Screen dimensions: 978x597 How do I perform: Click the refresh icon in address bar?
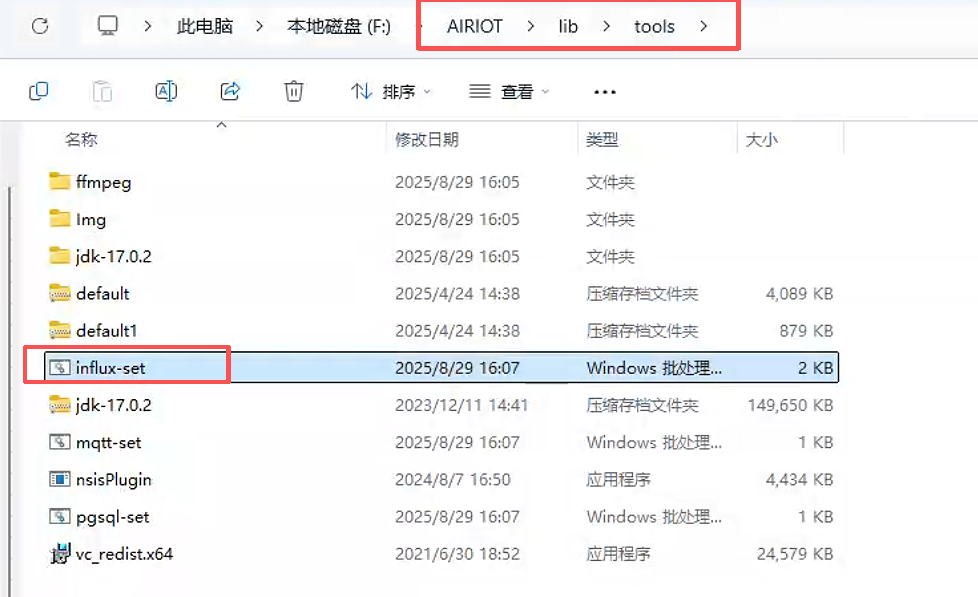click(x=40, y=26)
